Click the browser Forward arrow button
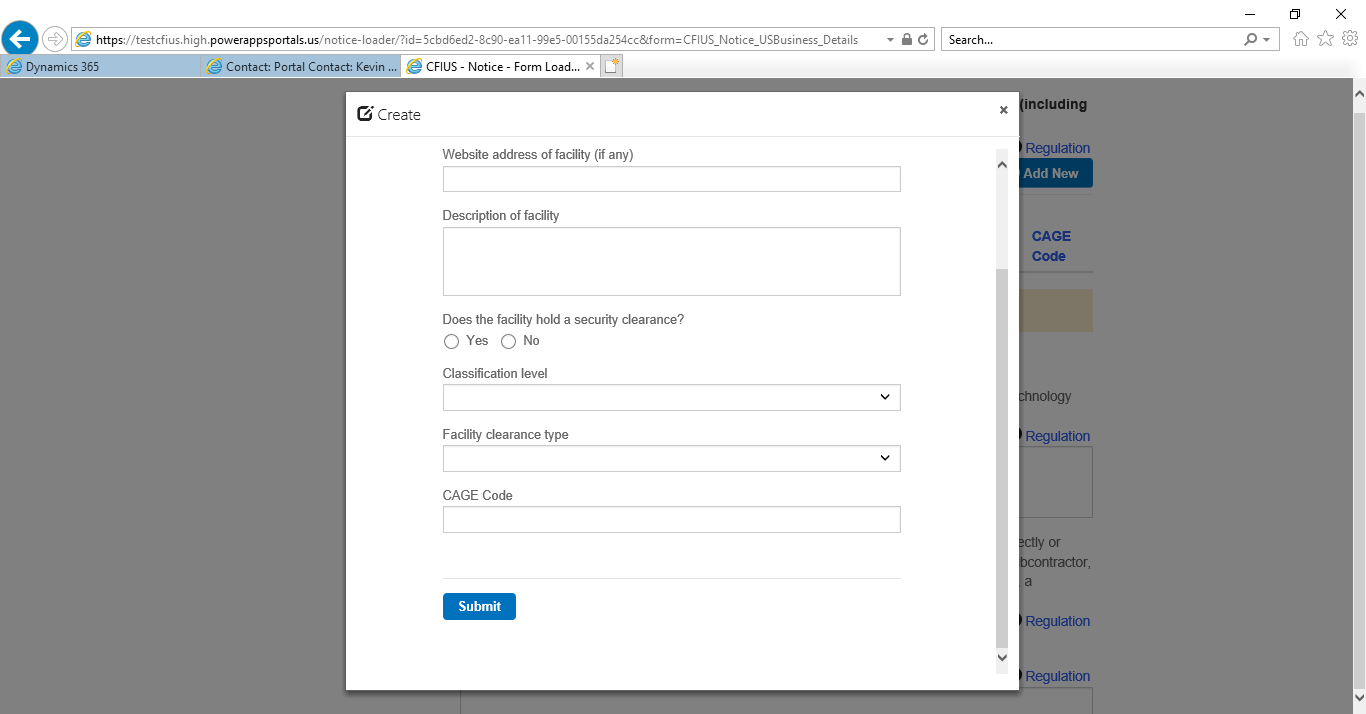Image resolution: width=1366 pixels, height=714 pixels. 55,39
